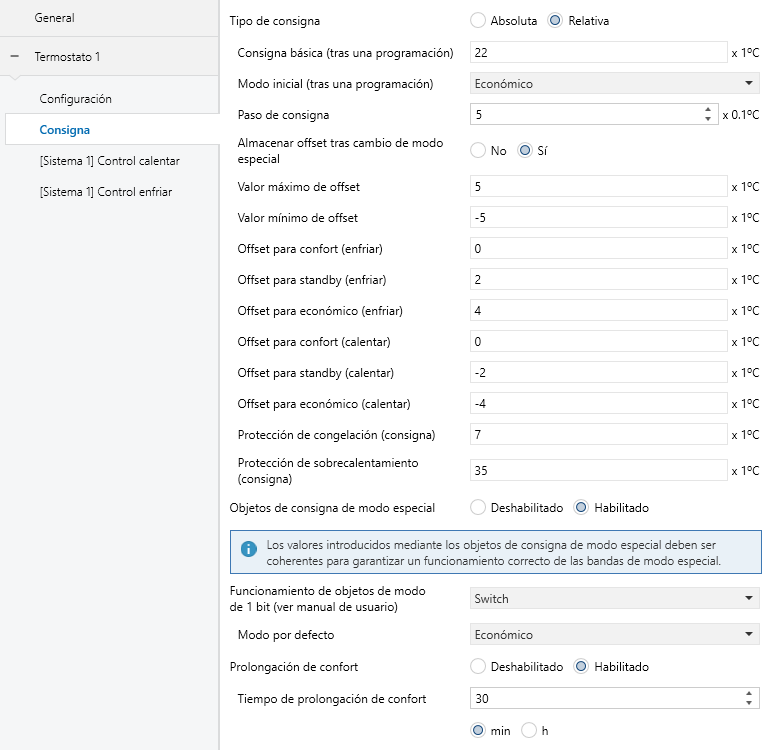This screenshot has width=775, height=750.
Task: Set Objetos de consigna to Deshabilitado
Action: tap(478, 508)
